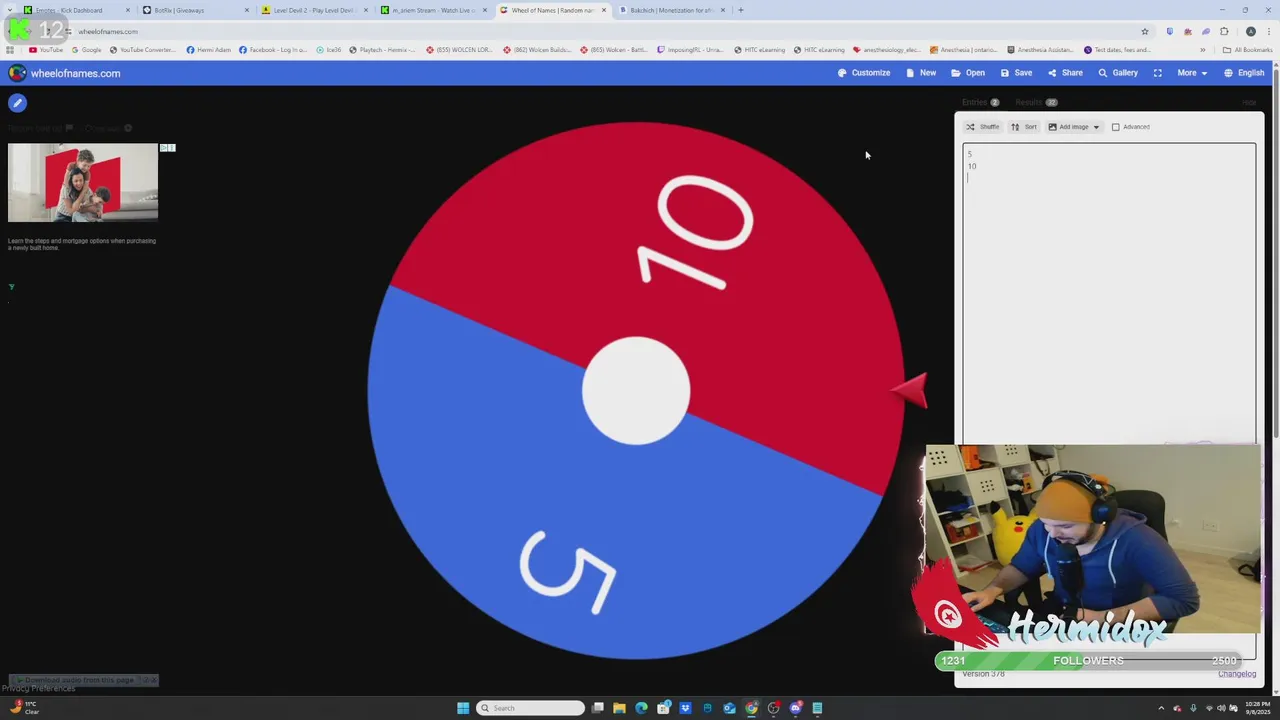Toggle fullscreen mode icon
This screenshot has height=720, width=1280.
1157,73
